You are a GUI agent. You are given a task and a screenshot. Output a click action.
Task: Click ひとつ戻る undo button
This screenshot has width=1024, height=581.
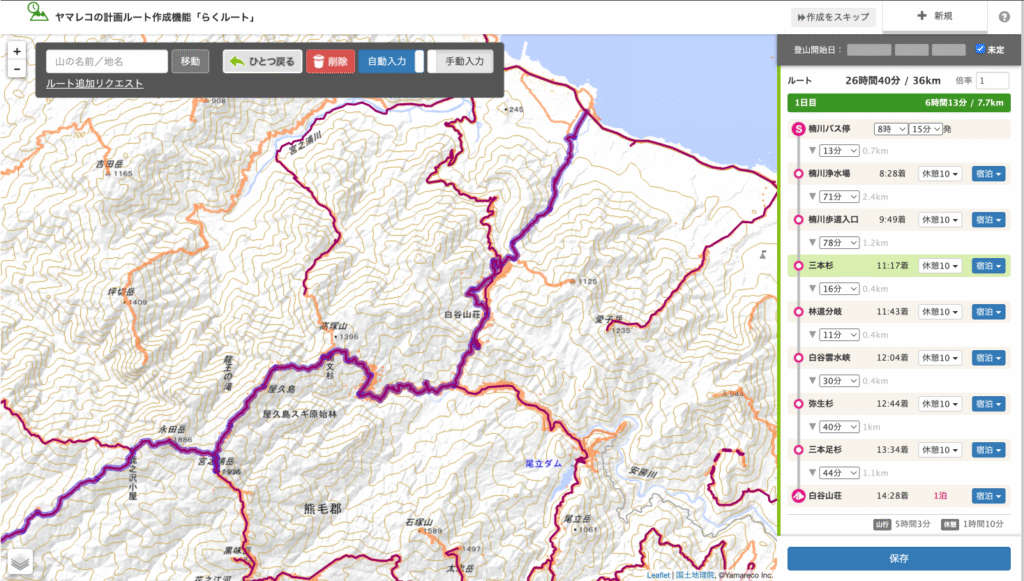click(x=263, y=61)
